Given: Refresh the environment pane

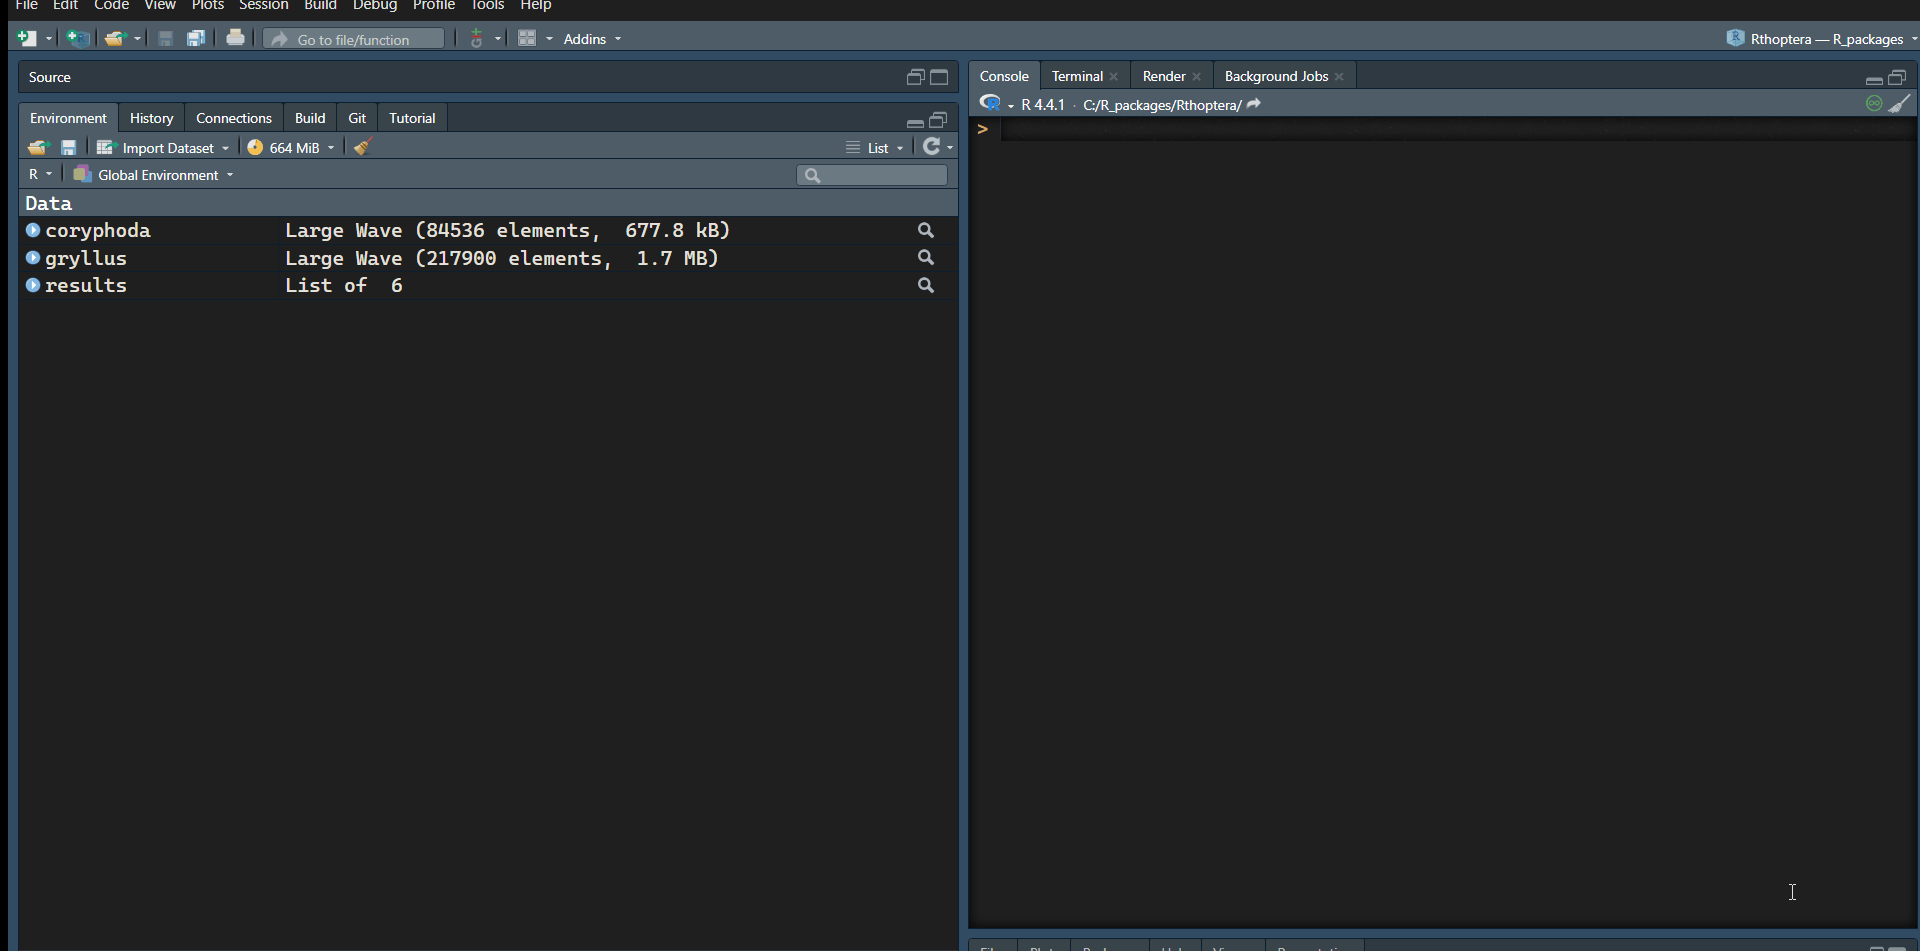Looking at the screenshot, I should pos(932,147).
